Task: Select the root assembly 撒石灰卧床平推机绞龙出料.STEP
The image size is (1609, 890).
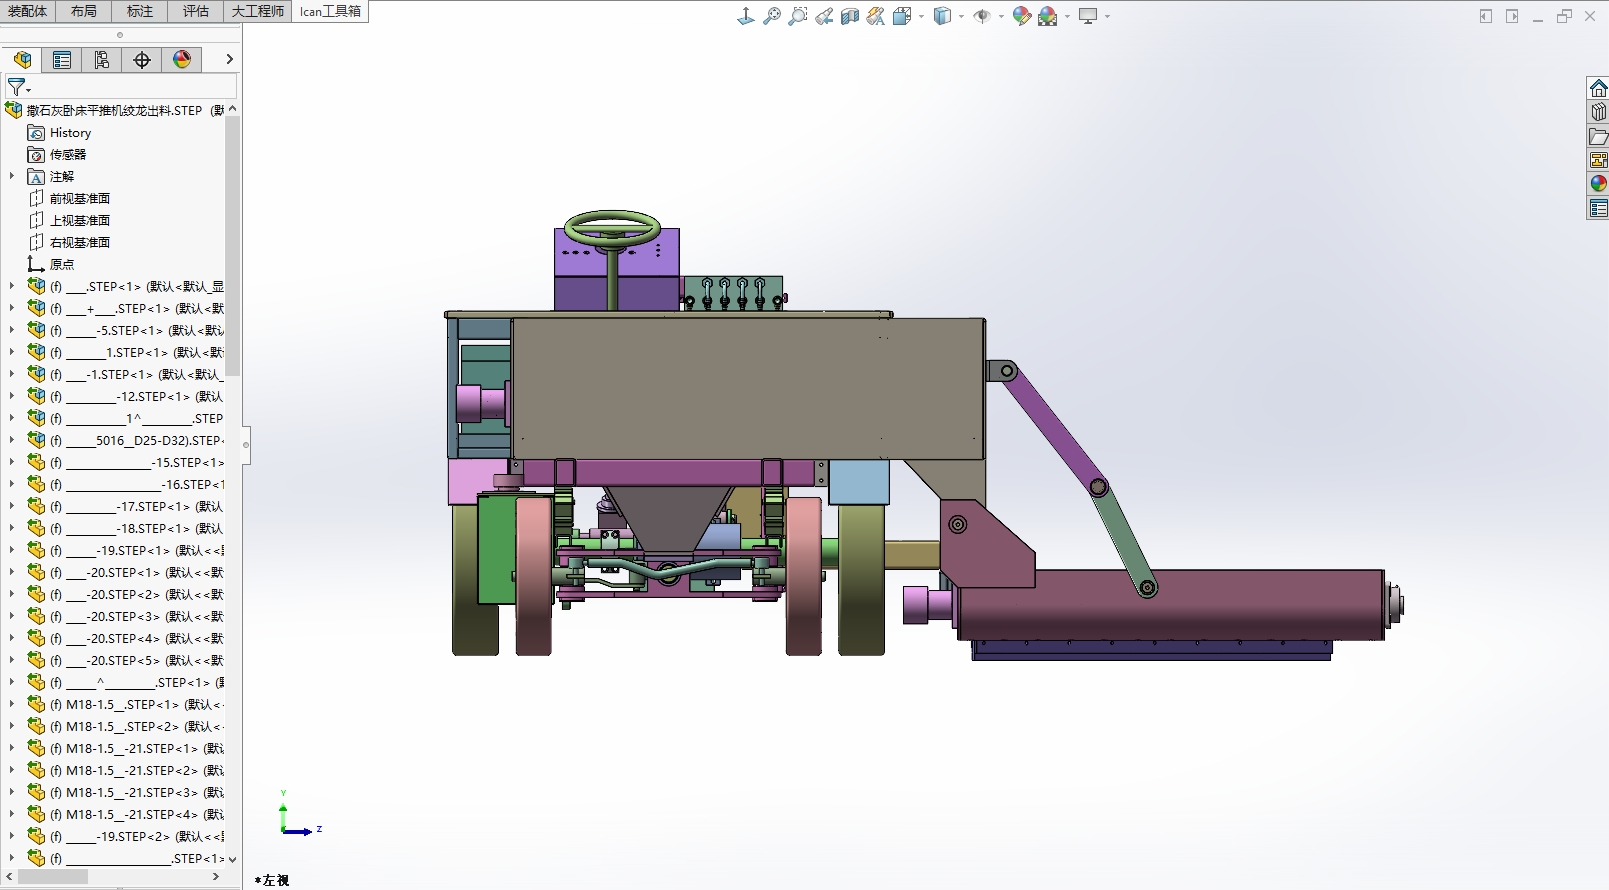Action: (115, 111)
